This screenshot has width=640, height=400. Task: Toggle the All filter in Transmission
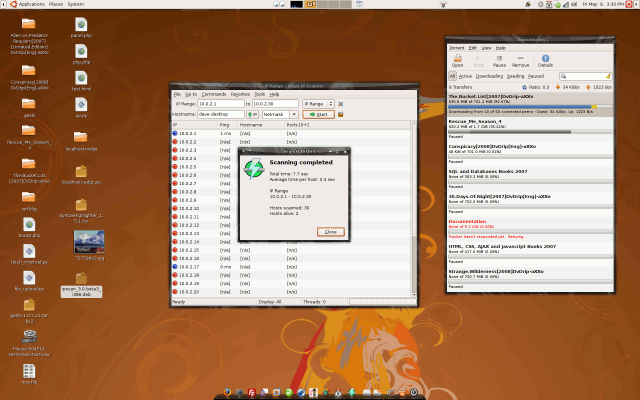(452, 76)
